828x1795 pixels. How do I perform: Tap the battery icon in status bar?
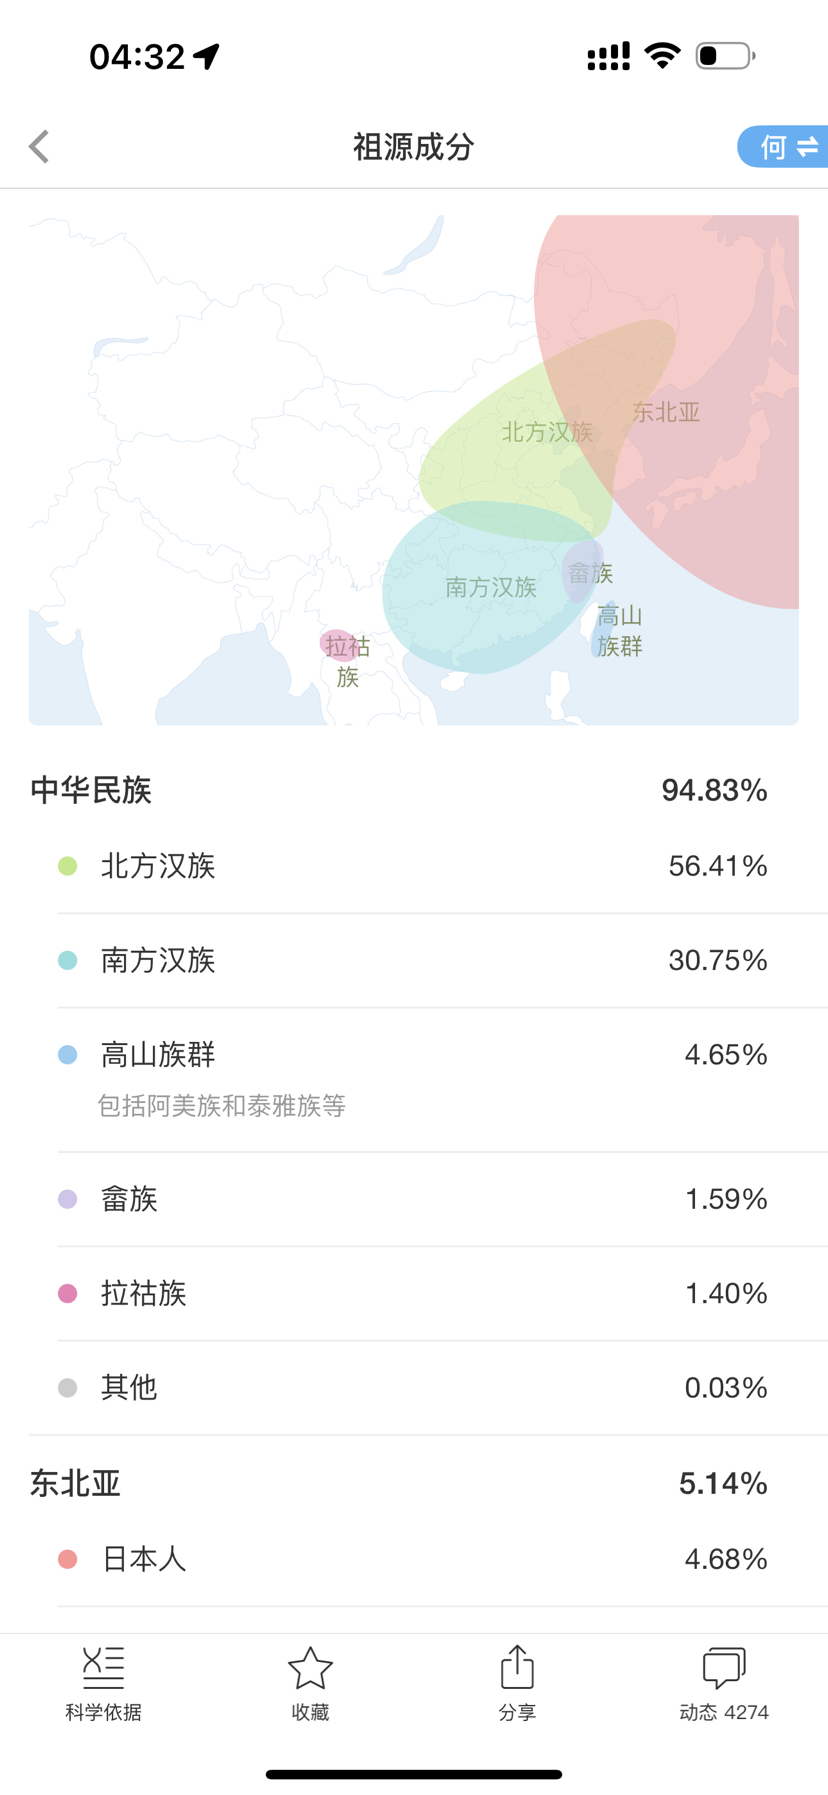726,56
